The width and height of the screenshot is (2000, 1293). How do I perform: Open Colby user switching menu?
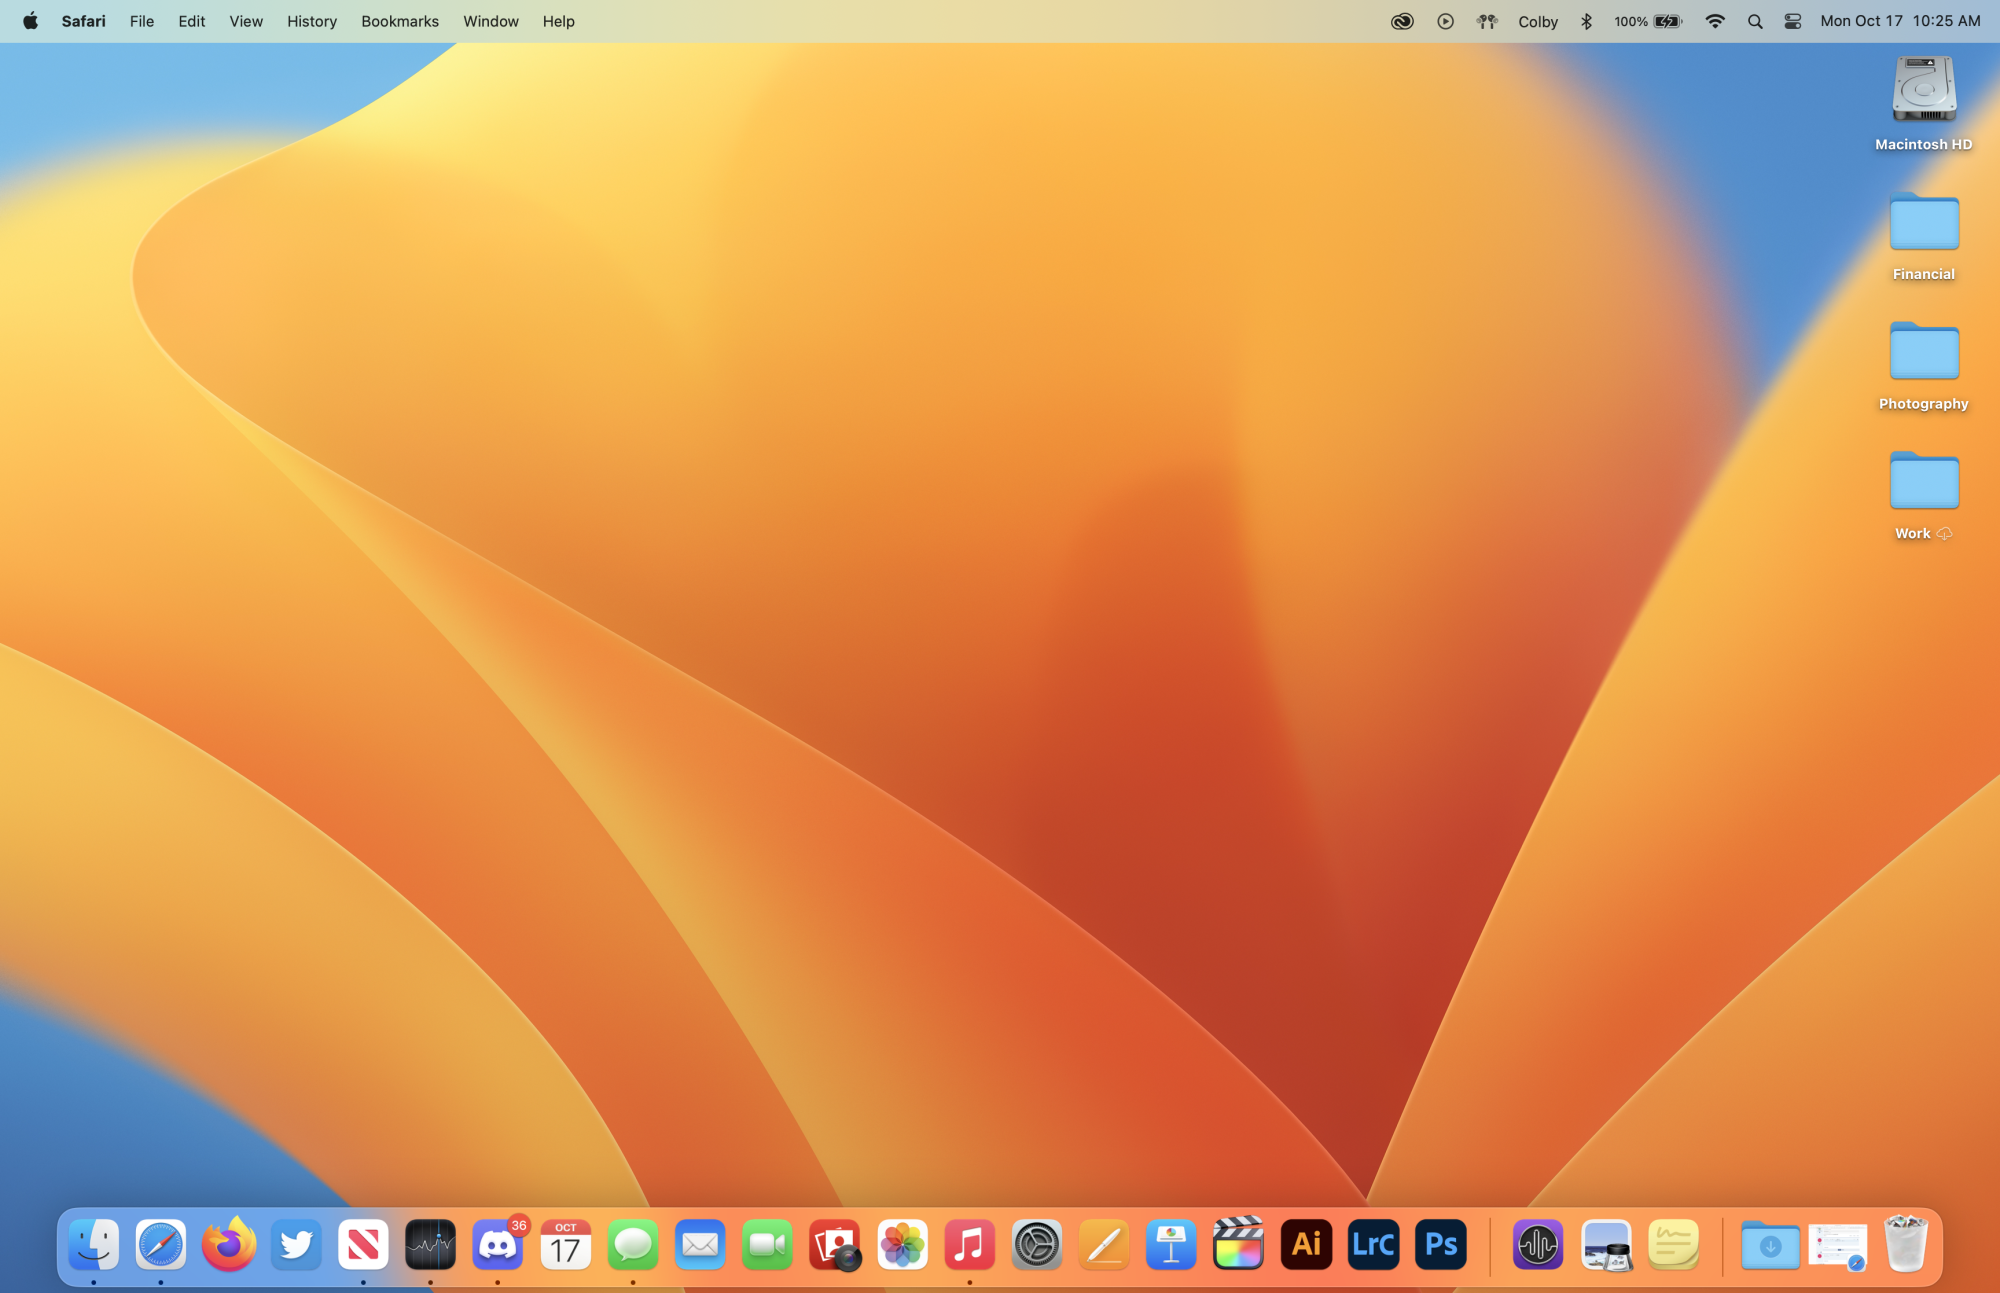coord(1537,21)
